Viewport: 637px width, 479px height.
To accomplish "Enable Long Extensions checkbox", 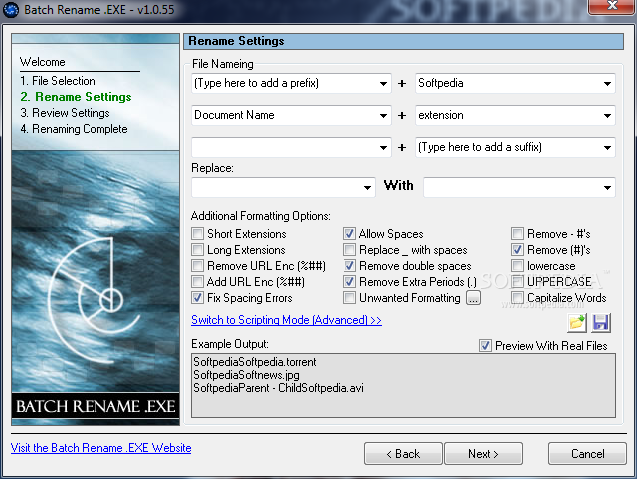I will [197, 249].
